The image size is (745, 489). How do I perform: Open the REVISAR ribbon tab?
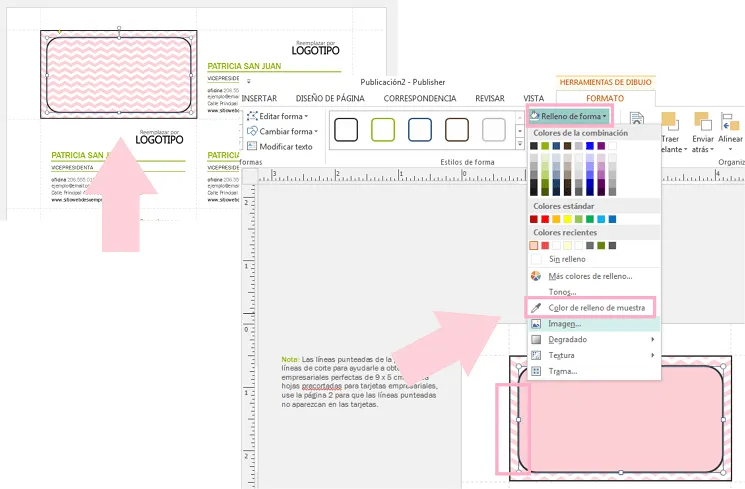click(x=490, y=98)
